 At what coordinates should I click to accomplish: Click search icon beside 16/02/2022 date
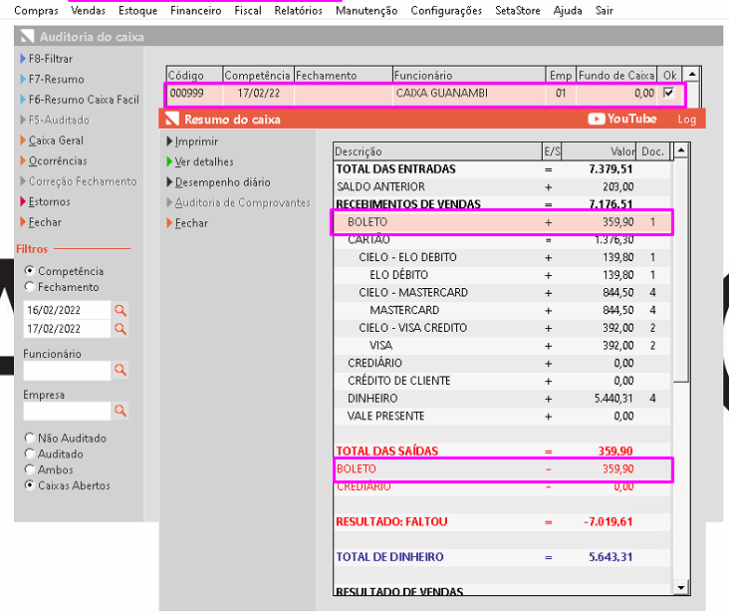tap(120, 310)
